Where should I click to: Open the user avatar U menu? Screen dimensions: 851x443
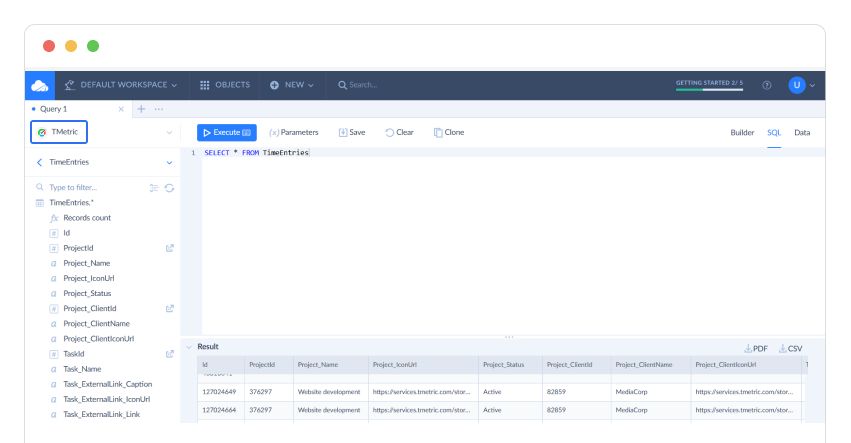(796, 85)
